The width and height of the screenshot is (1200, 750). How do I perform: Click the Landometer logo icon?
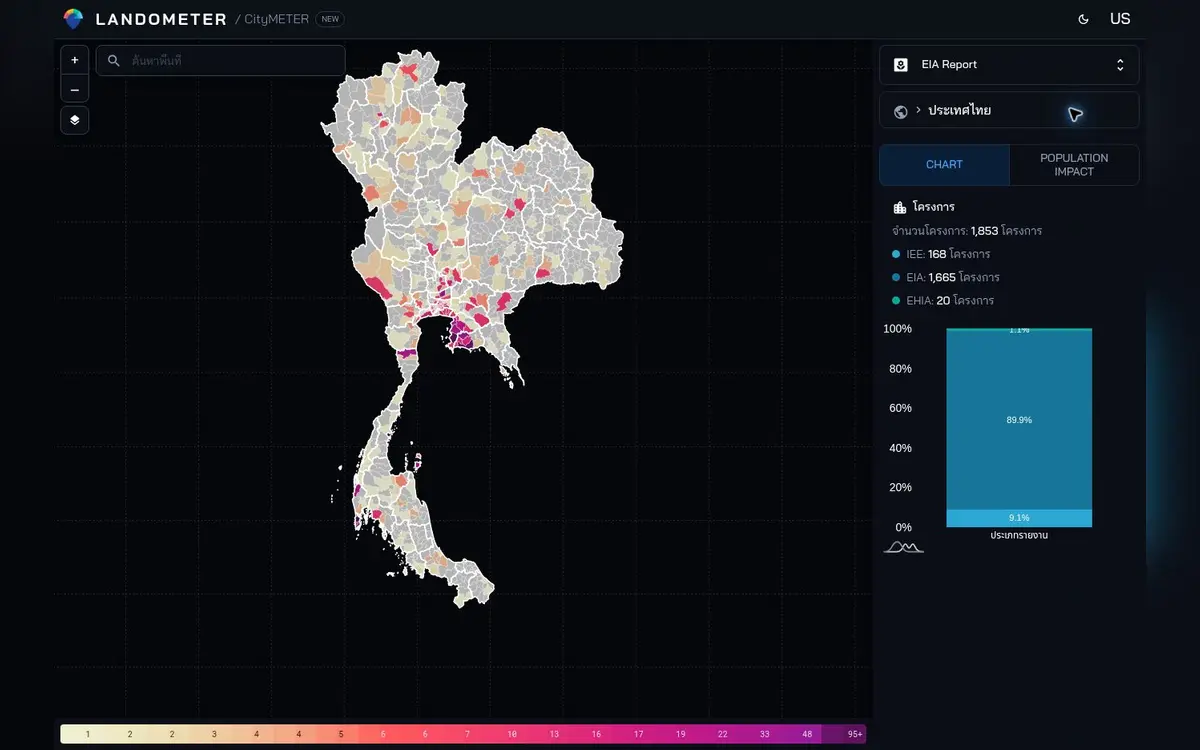pos(73,18)
